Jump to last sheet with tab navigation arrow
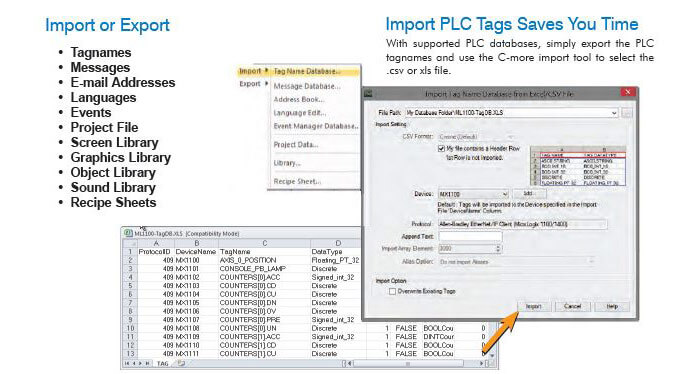Image resolution: width=700 pixels, height=374 pixels. [147, 363]
